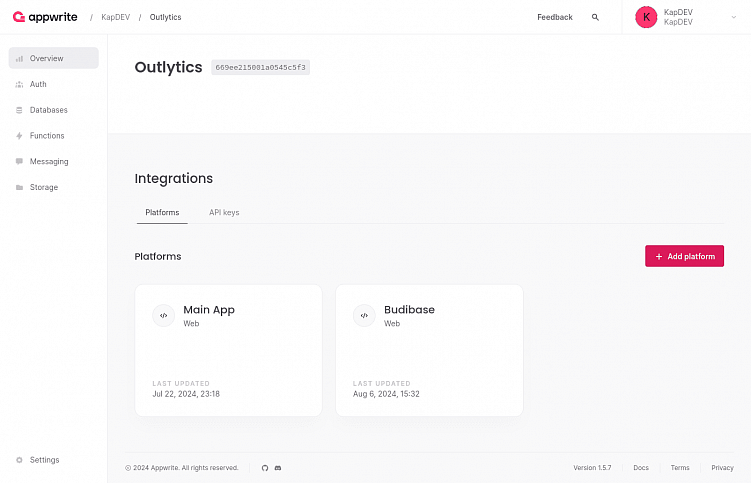
Task: Switch to the API keys tab
Action: click(x=224, y=213)
